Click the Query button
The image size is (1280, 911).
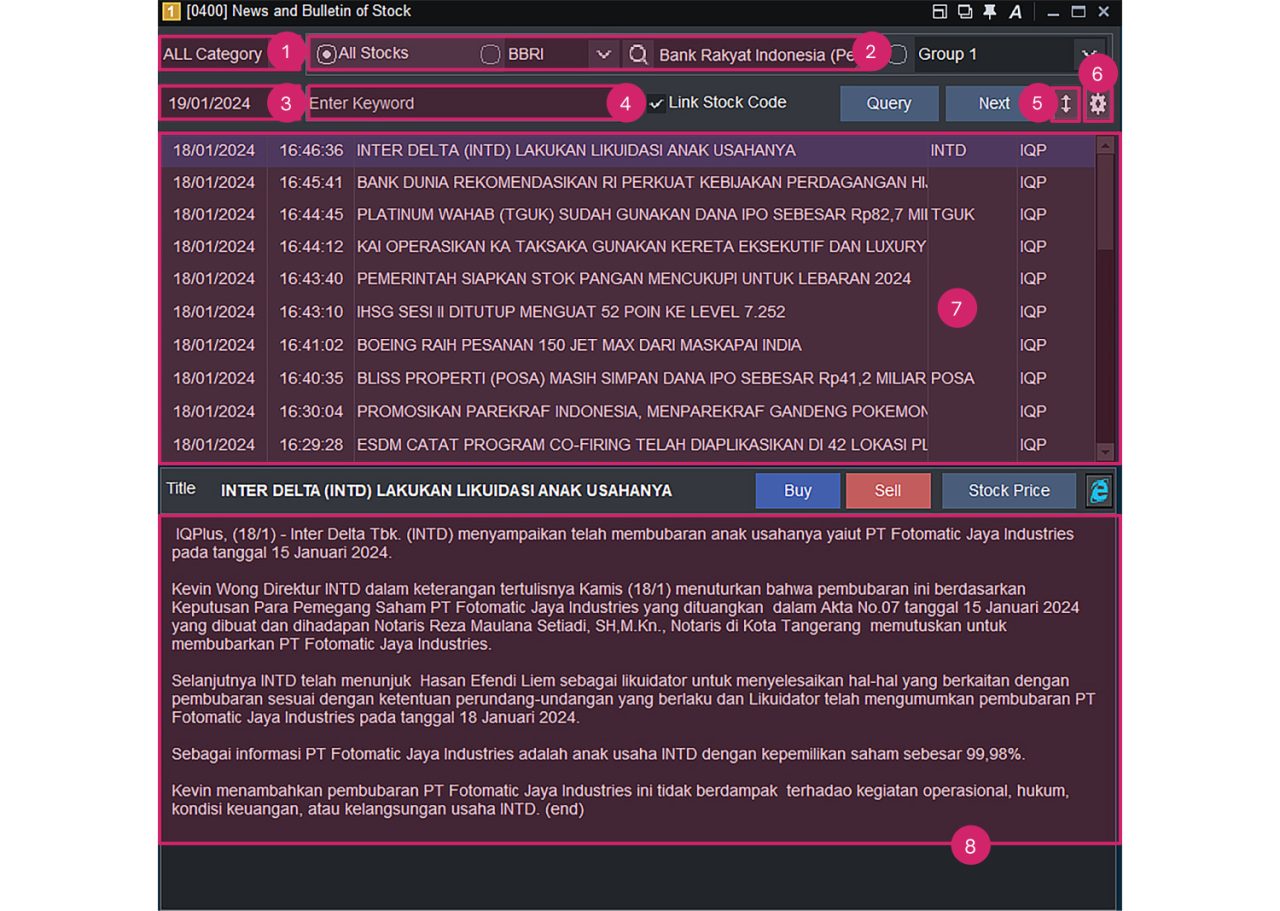pos(888,102)
